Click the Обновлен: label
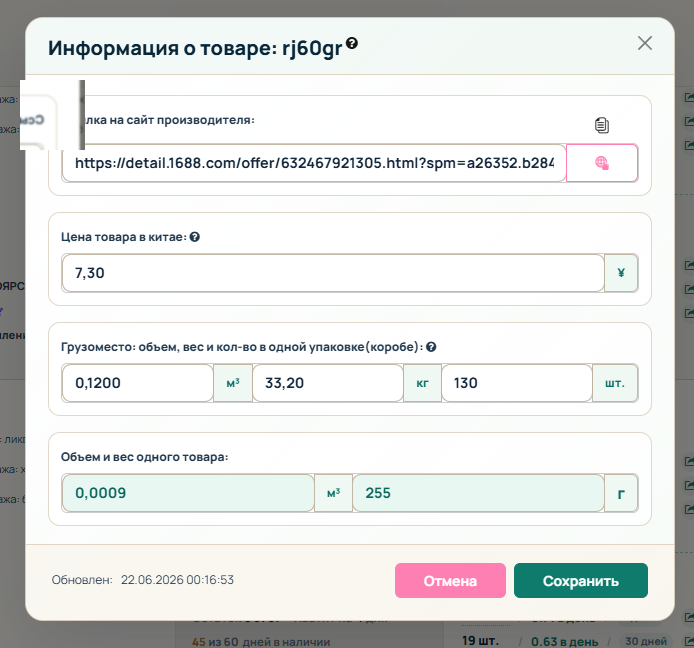This screenshot has width=694, height=648. (x=82, y=580)
